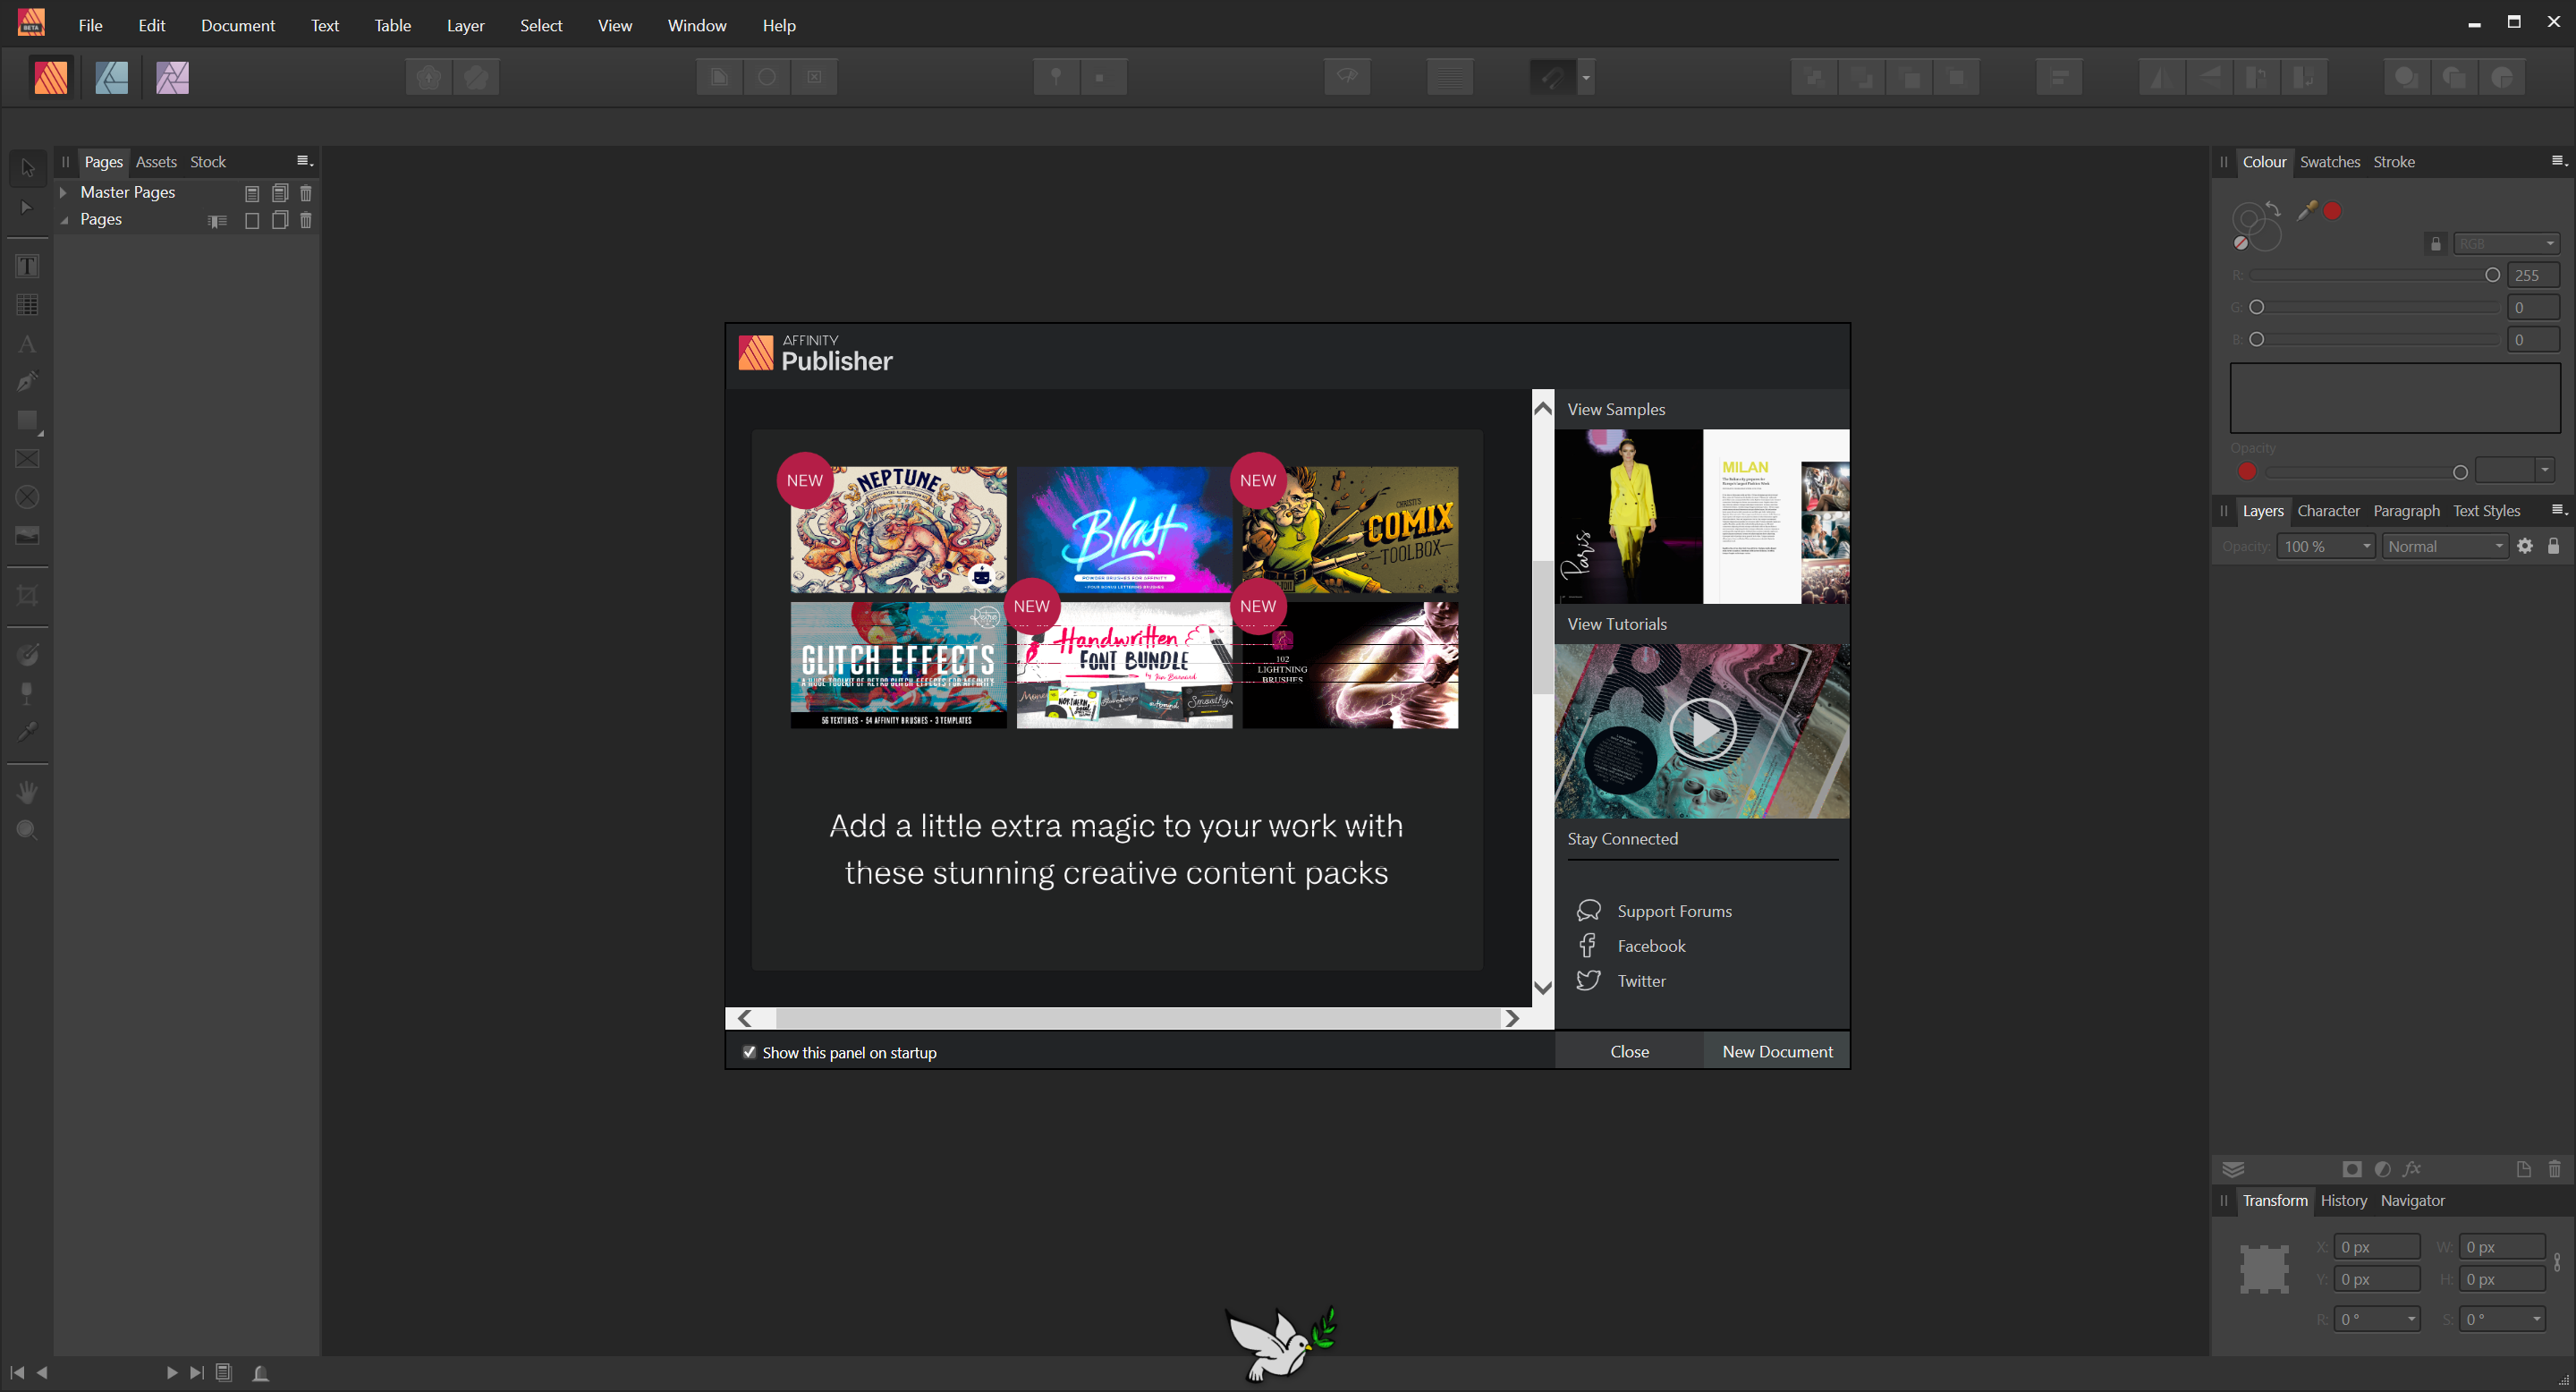Play the View Tutorials video thumbnail
This screenshot has width=2576, height=1392.
point(1702,731)
